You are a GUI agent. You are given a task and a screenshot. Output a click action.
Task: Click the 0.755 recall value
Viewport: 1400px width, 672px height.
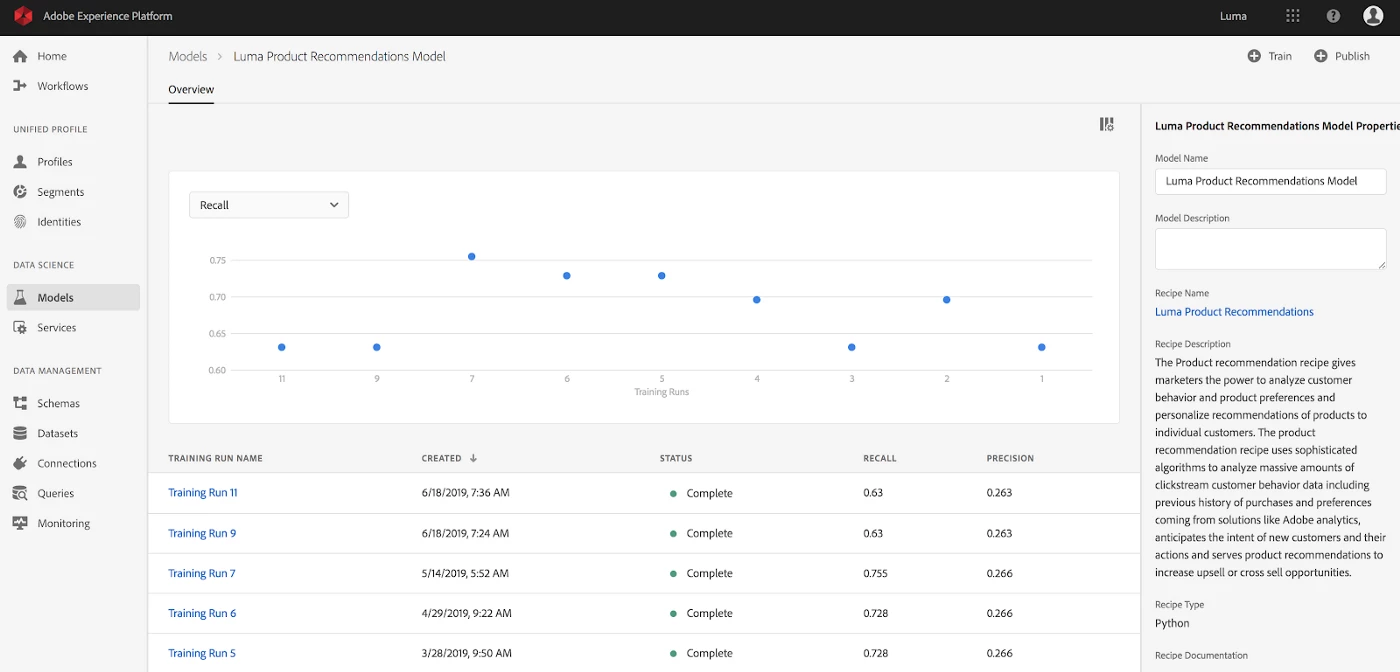pos(877,573)
